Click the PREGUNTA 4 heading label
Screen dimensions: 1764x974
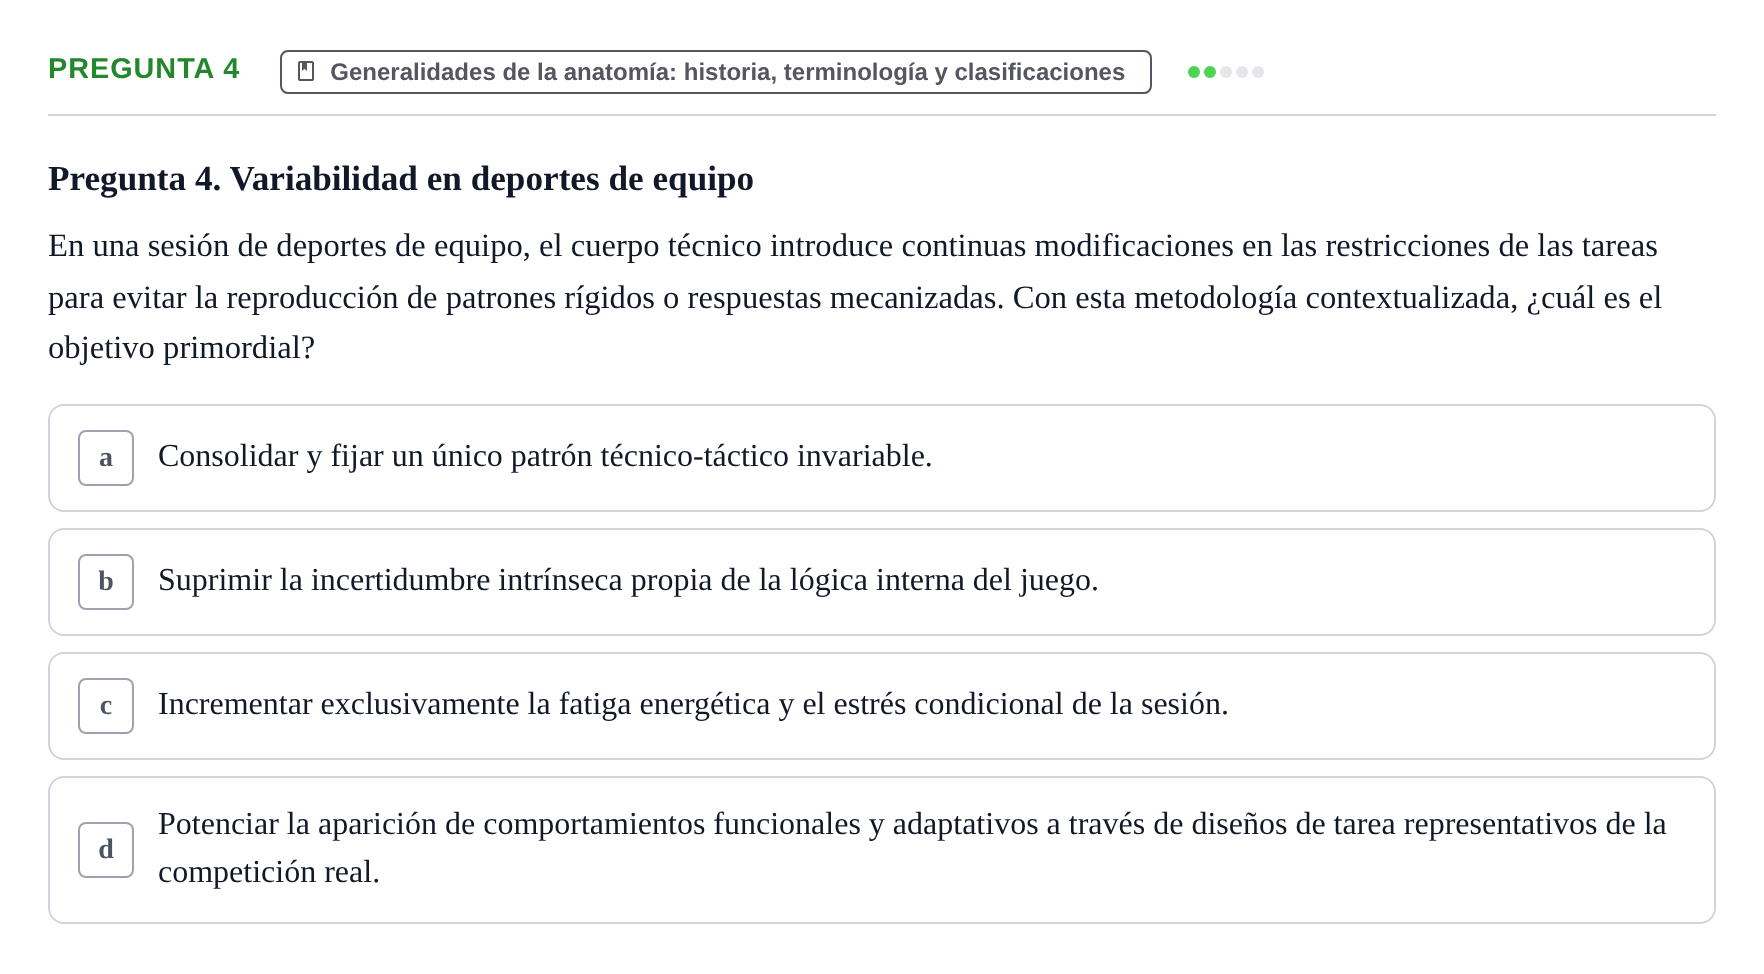tap(144, 69)
